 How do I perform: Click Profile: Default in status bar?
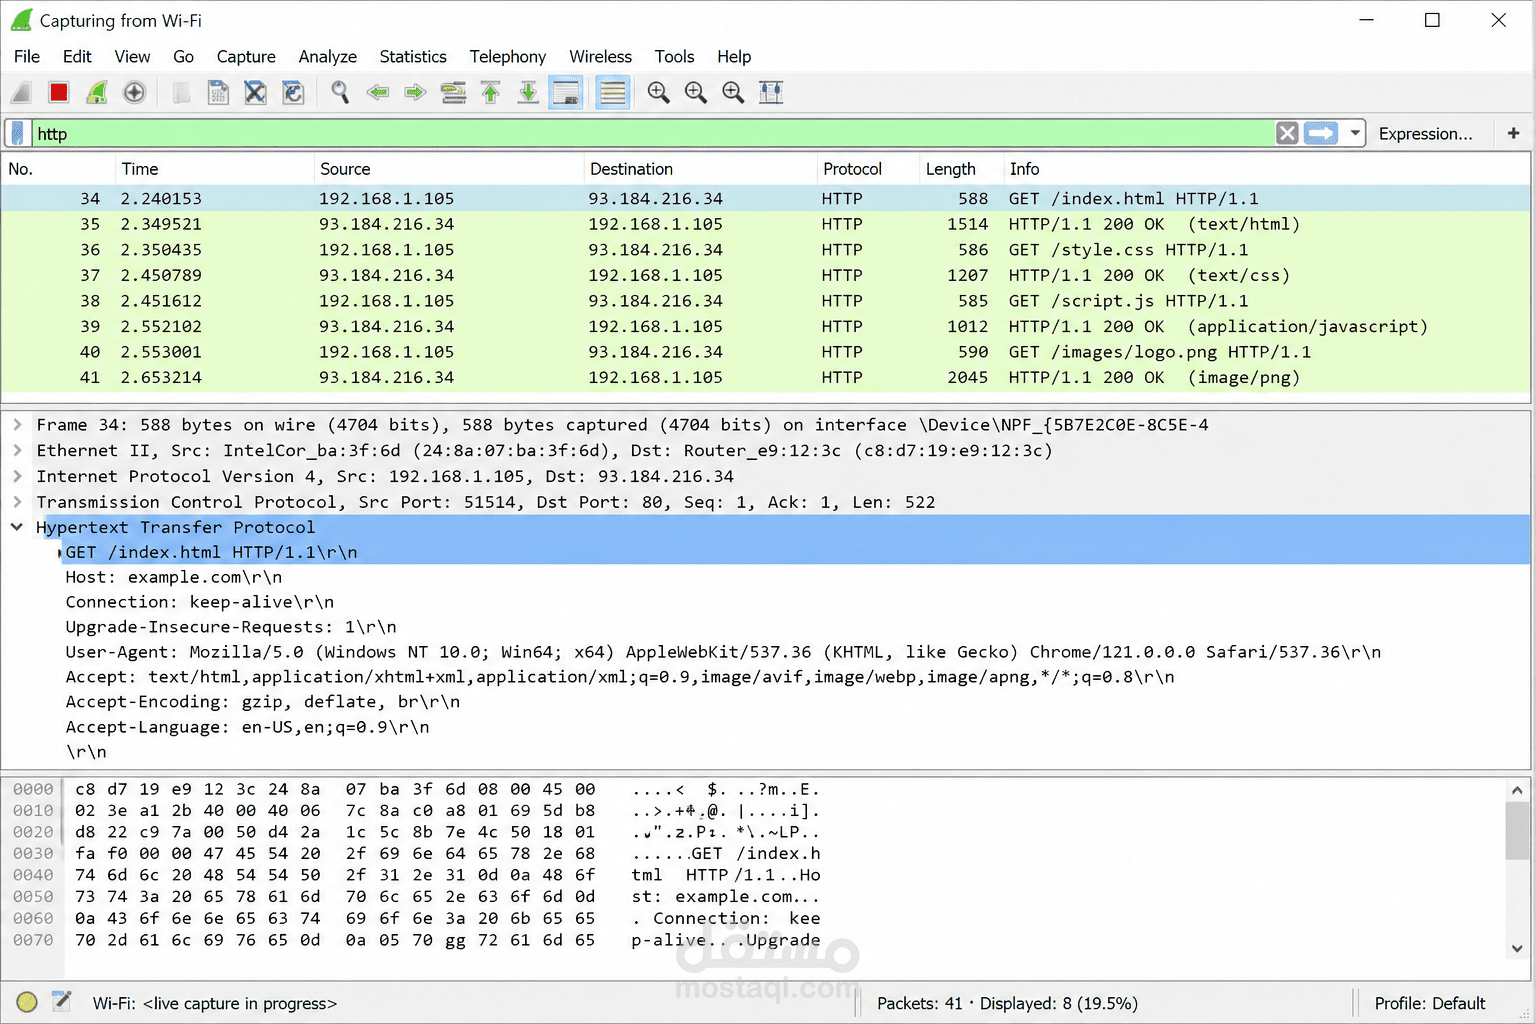point(1430,1003)
